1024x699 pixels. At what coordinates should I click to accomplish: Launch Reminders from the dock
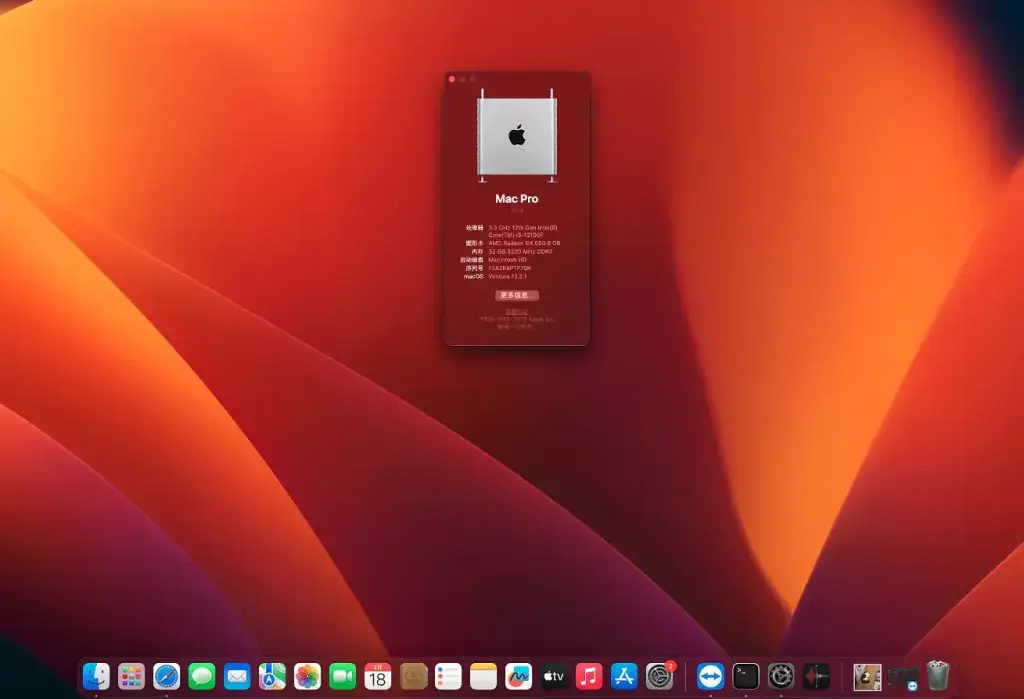(x=449, y=677)
